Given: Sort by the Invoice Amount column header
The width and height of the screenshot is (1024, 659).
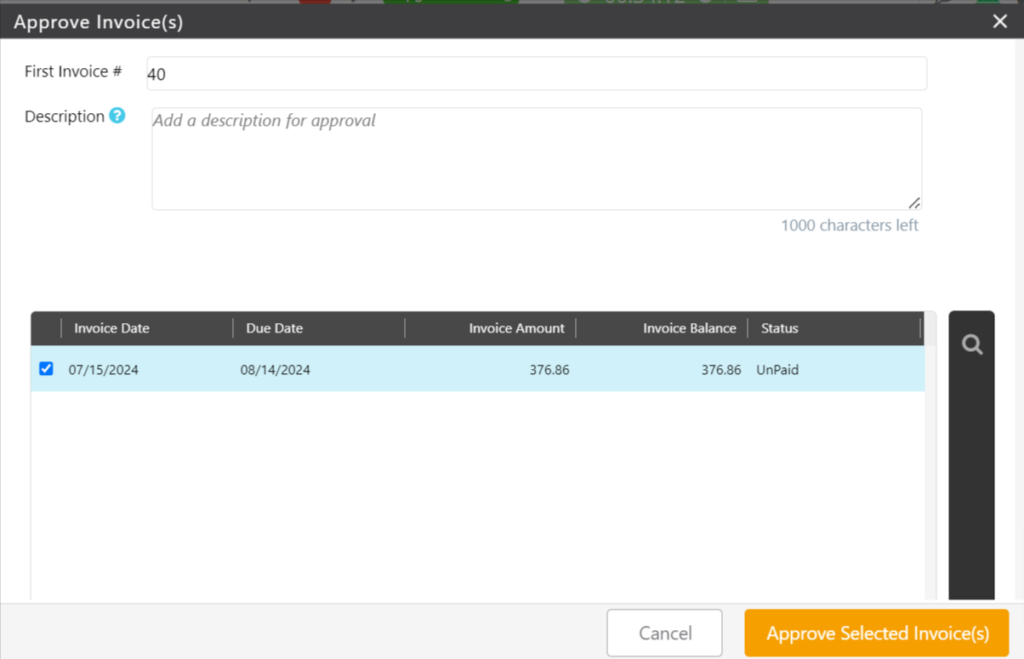Looking at the screenshot, I should (x=515, y=328).
